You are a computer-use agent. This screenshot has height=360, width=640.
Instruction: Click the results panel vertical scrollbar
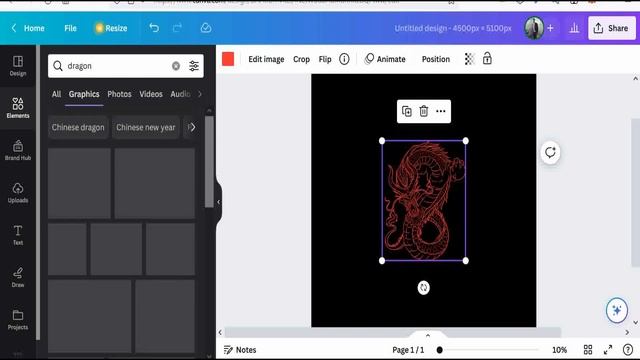pyautogui.click(x=209, y=162)
